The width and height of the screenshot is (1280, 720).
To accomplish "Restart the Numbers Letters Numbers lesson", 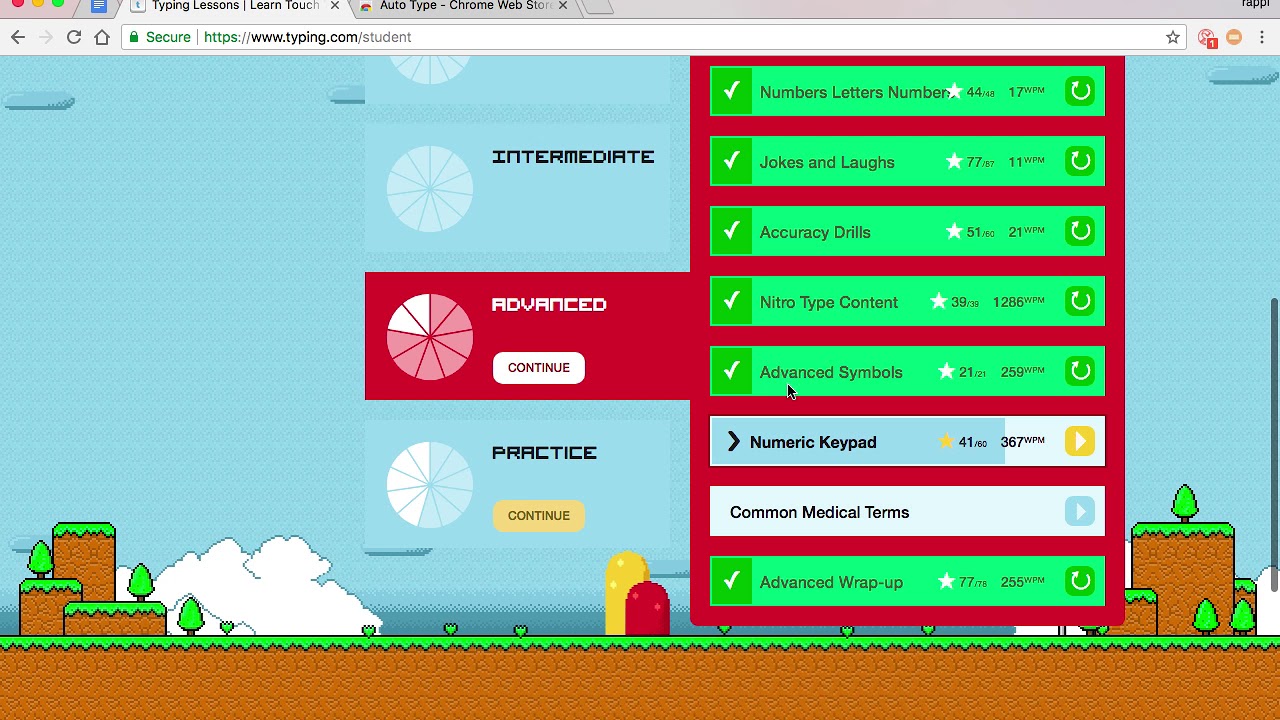I will click(1080, 91).
